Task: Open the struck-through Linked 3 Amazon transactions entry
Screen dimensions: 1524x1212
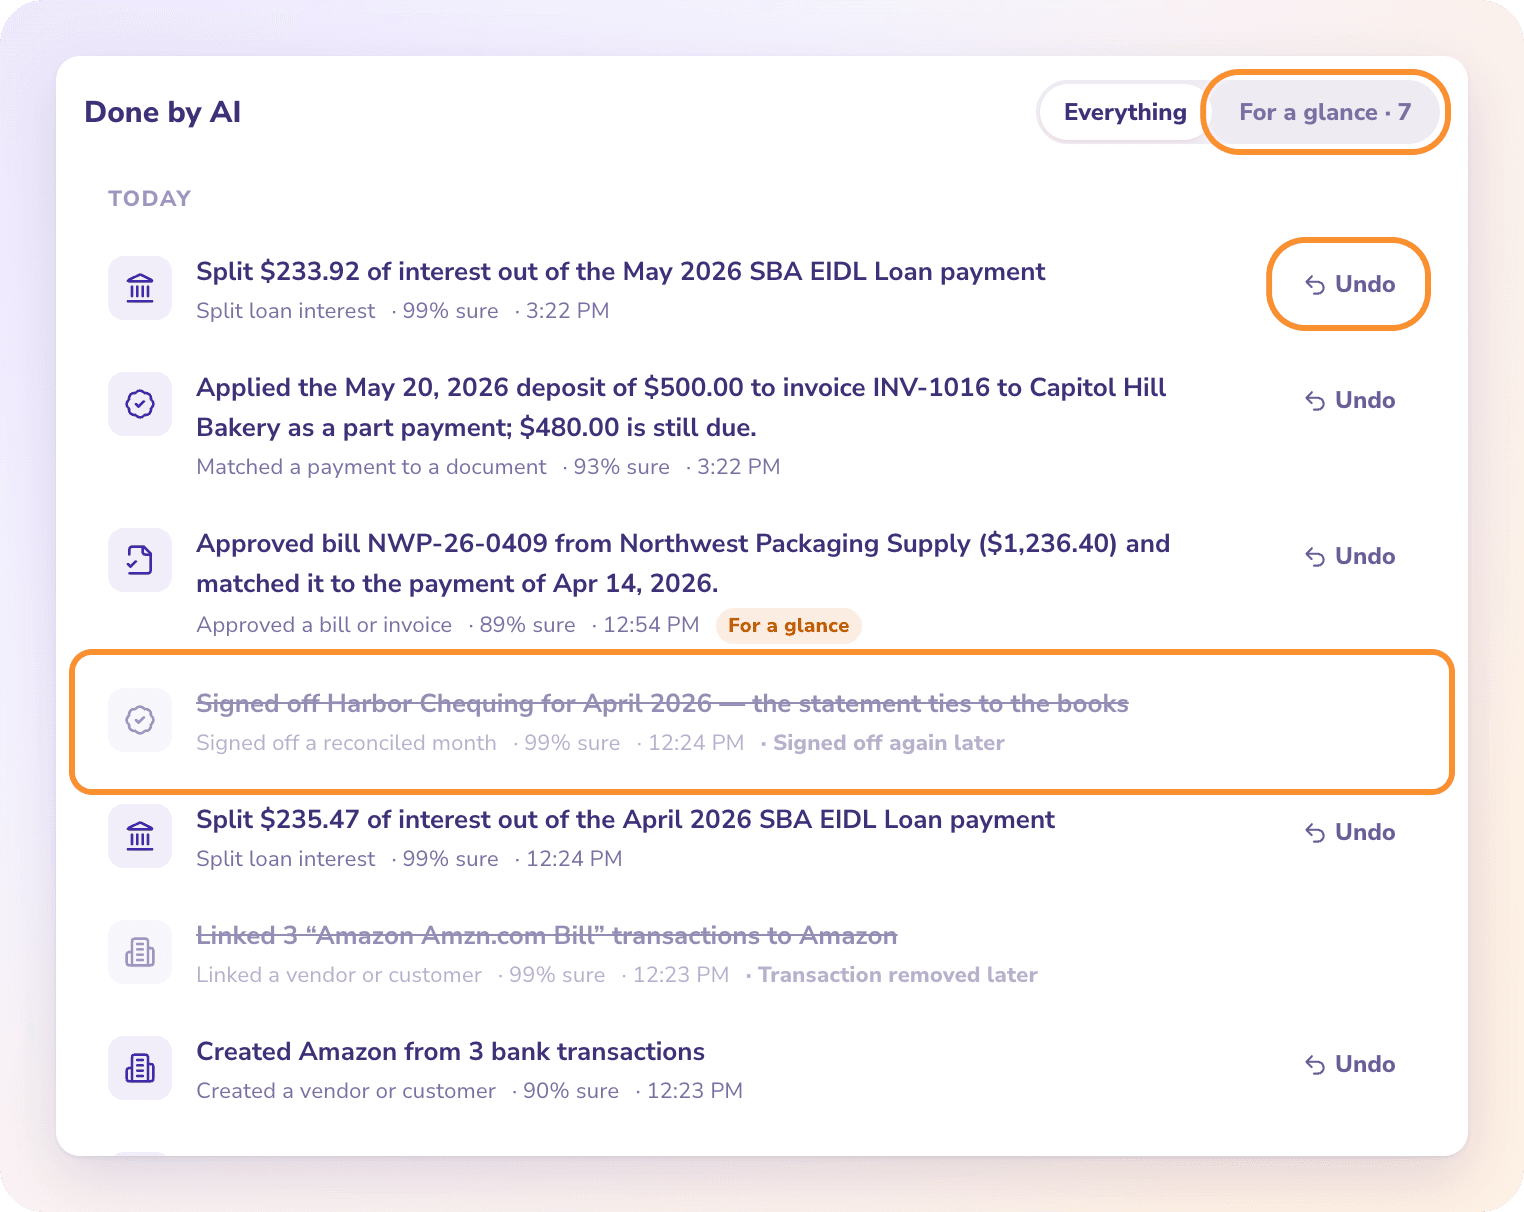Action: tap(546, 935)
